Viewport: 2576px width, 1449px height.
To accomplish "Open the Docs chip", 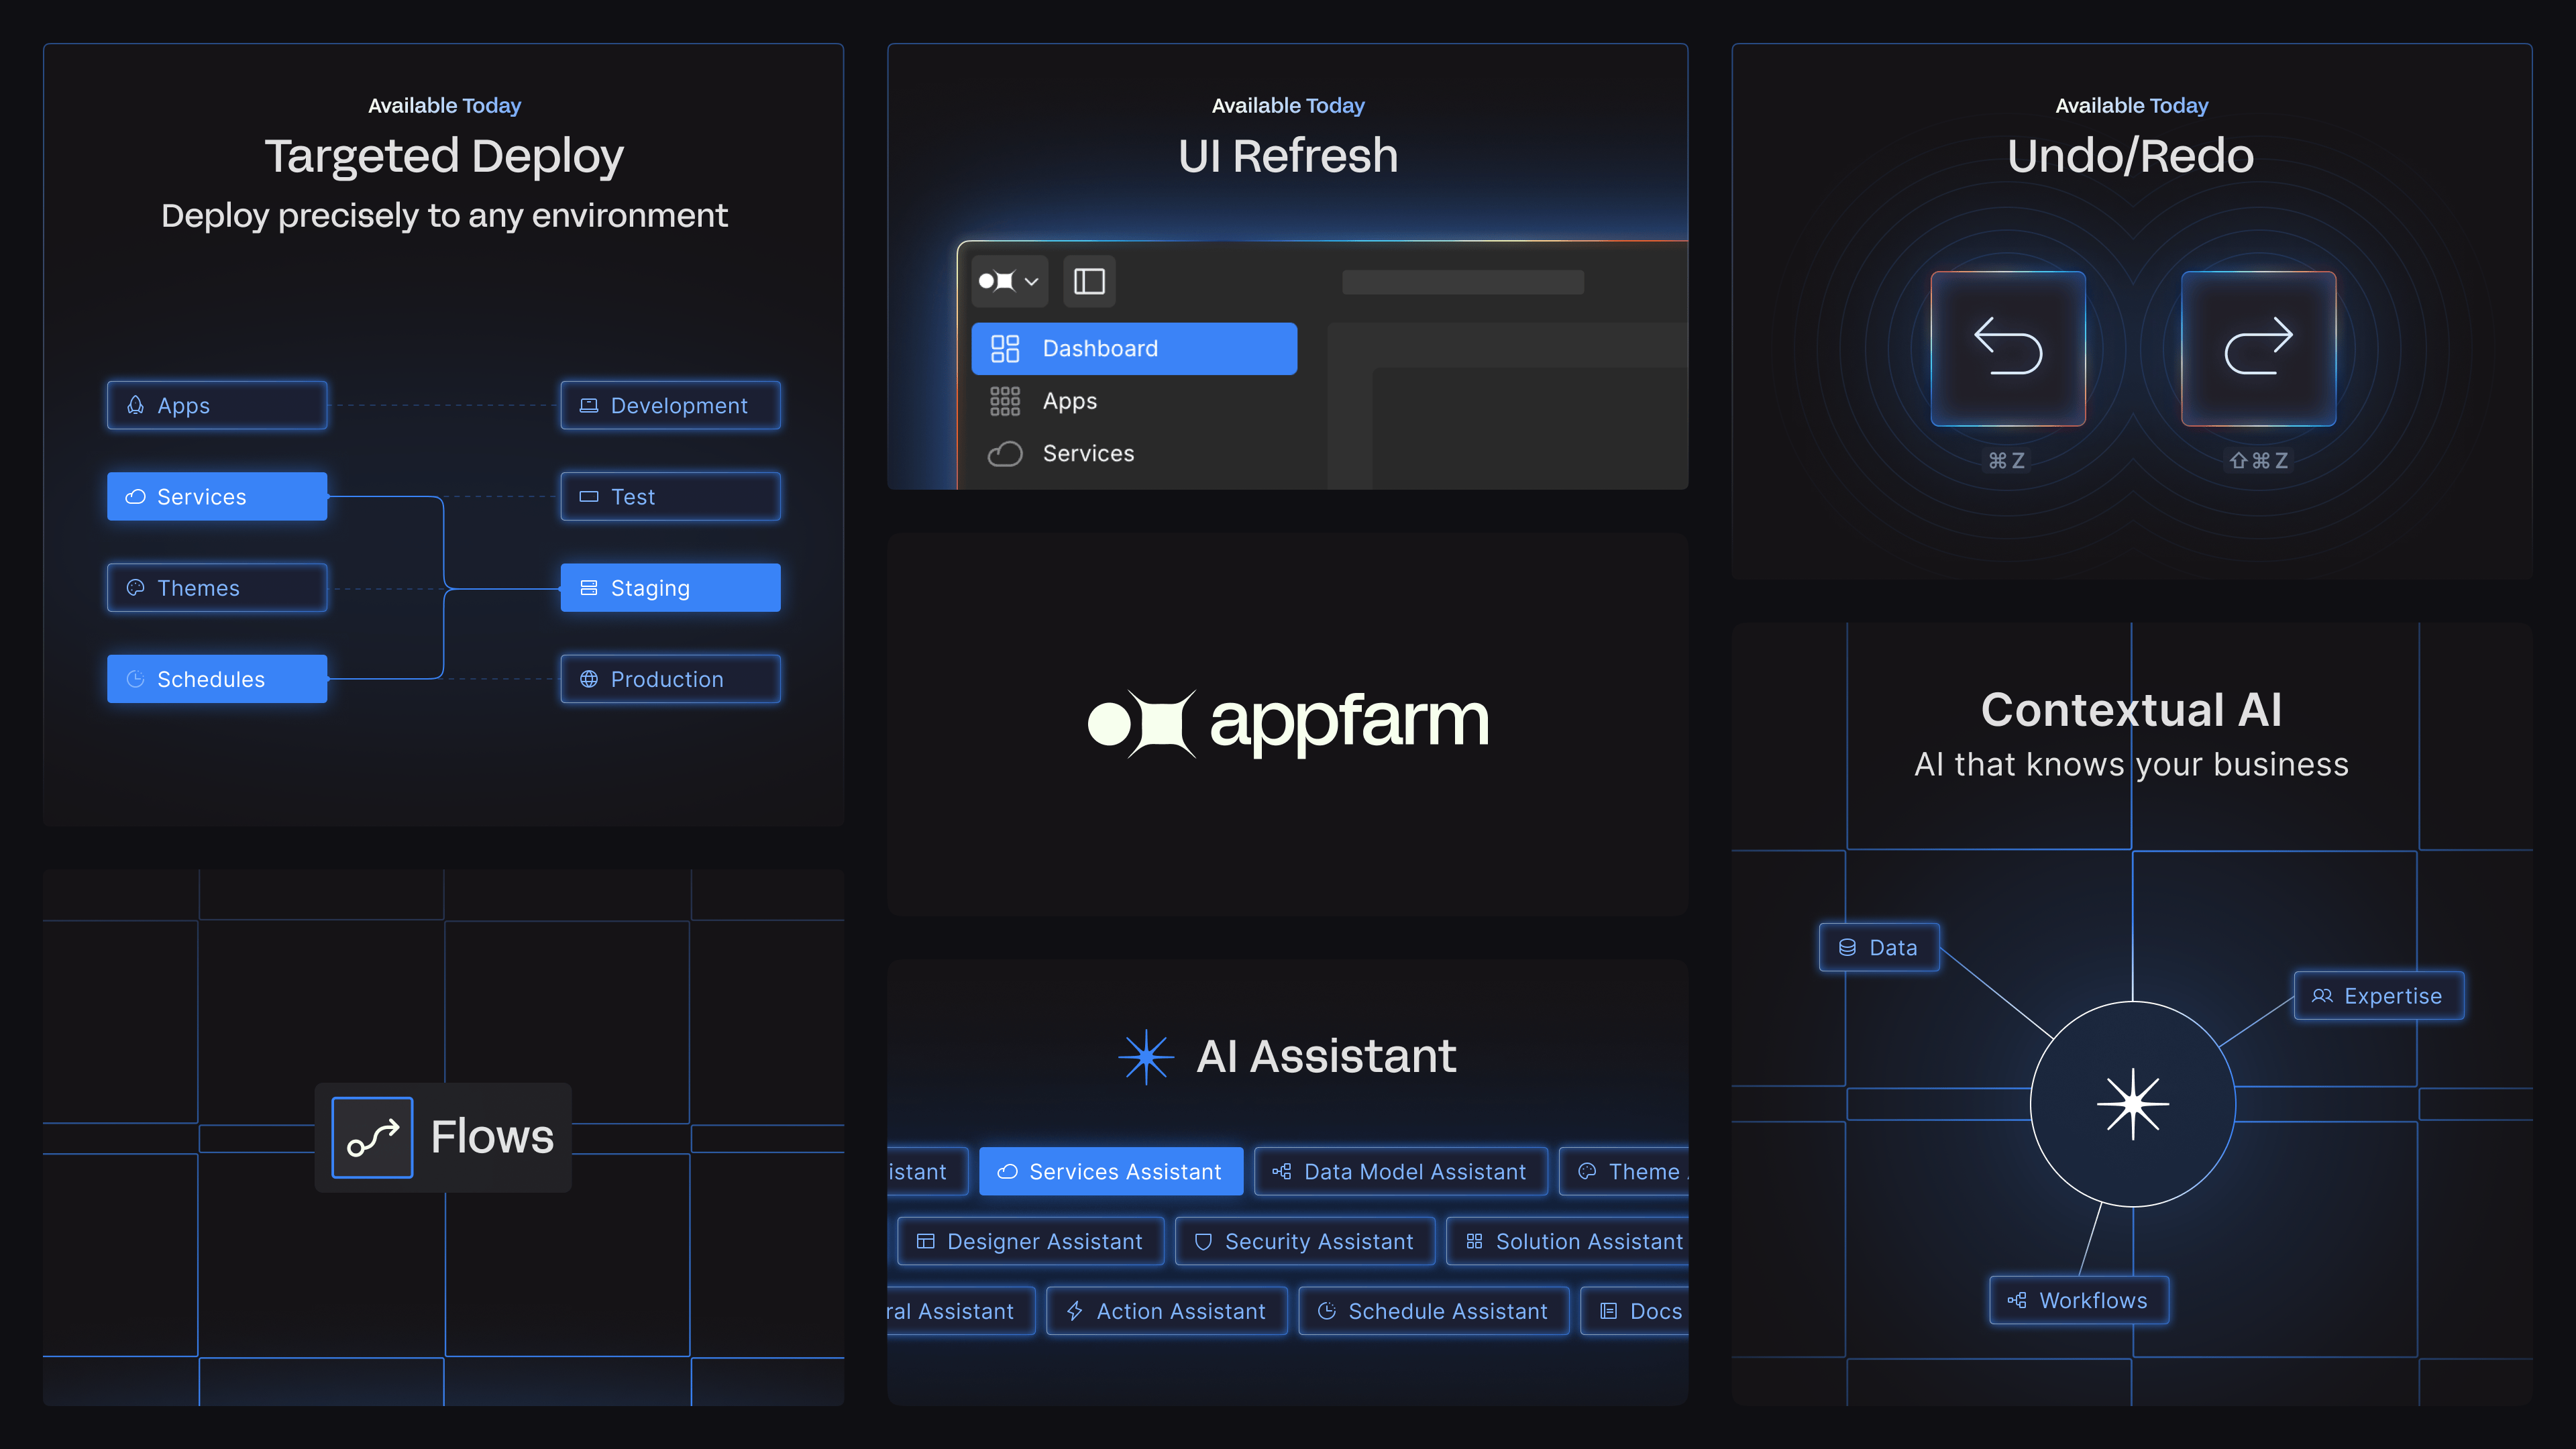I will (1635, 1311).
